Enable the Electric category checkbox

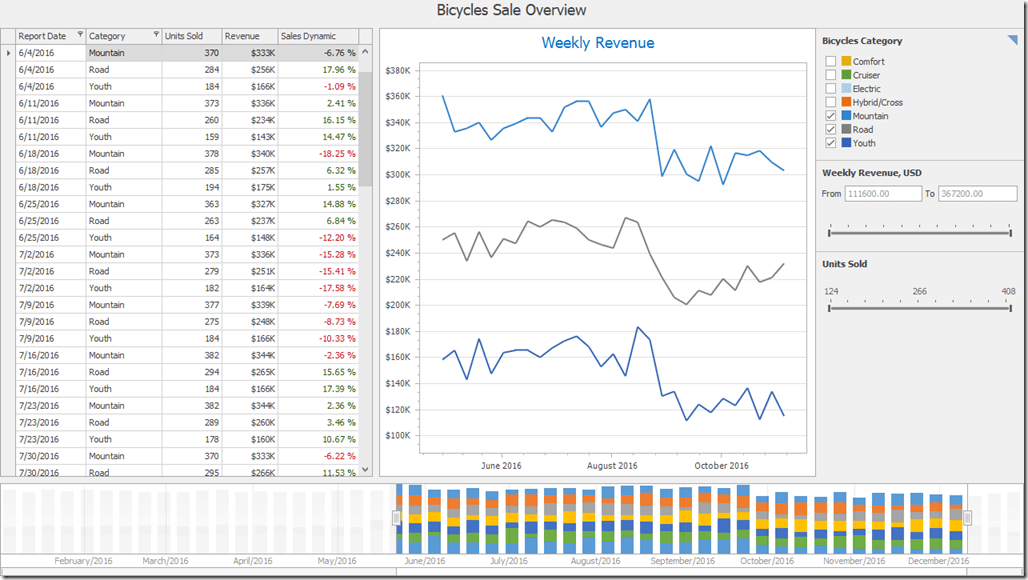point(831,88)
